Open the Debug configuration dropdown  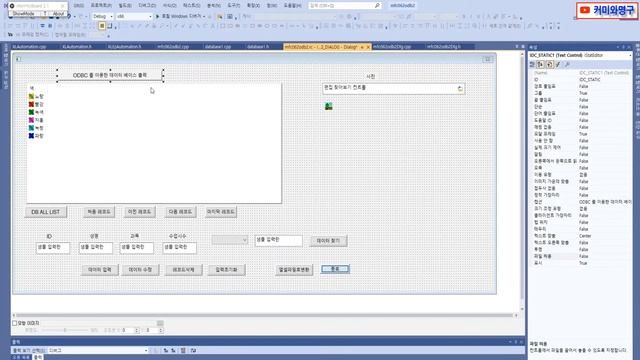[102, 16]
